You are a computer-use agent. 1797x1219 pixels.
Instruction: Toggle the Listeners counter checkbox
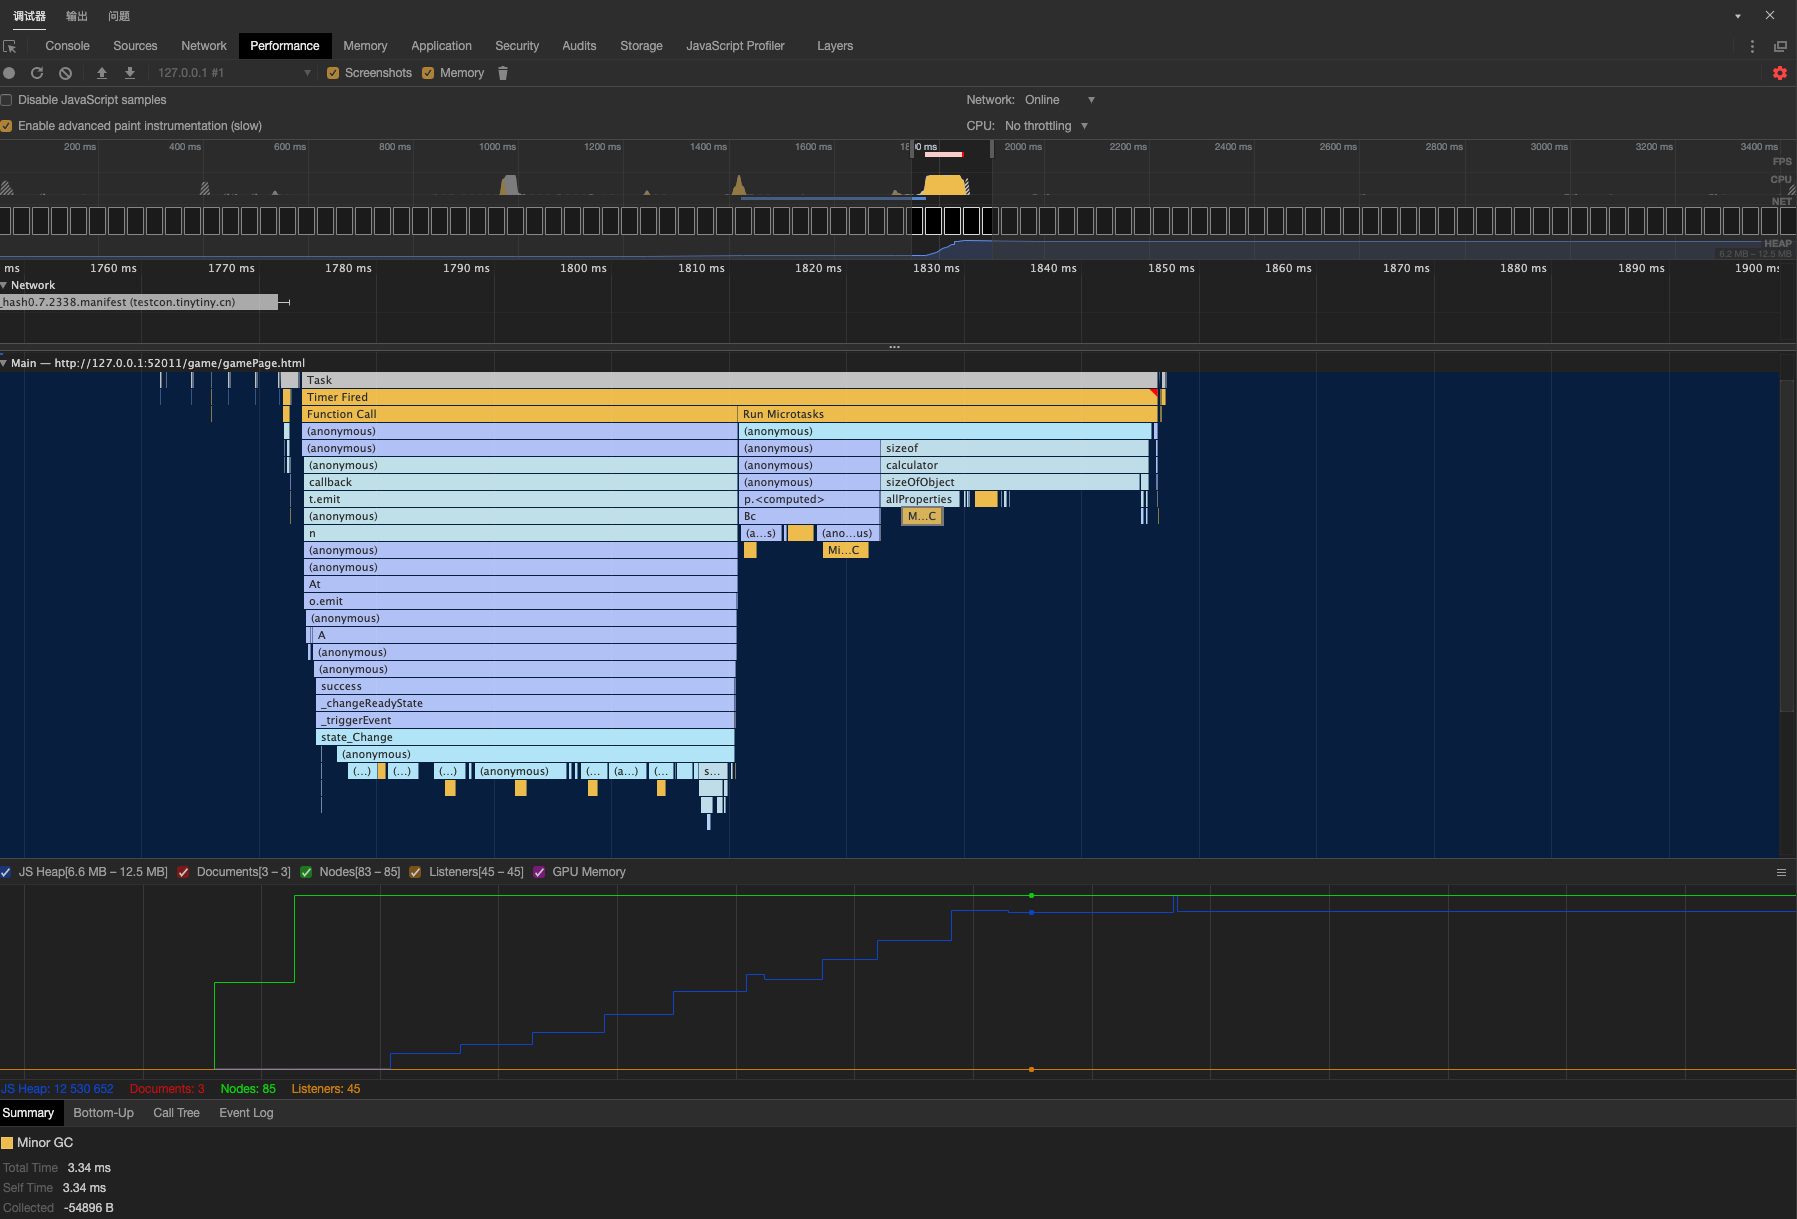coord(415,872)
